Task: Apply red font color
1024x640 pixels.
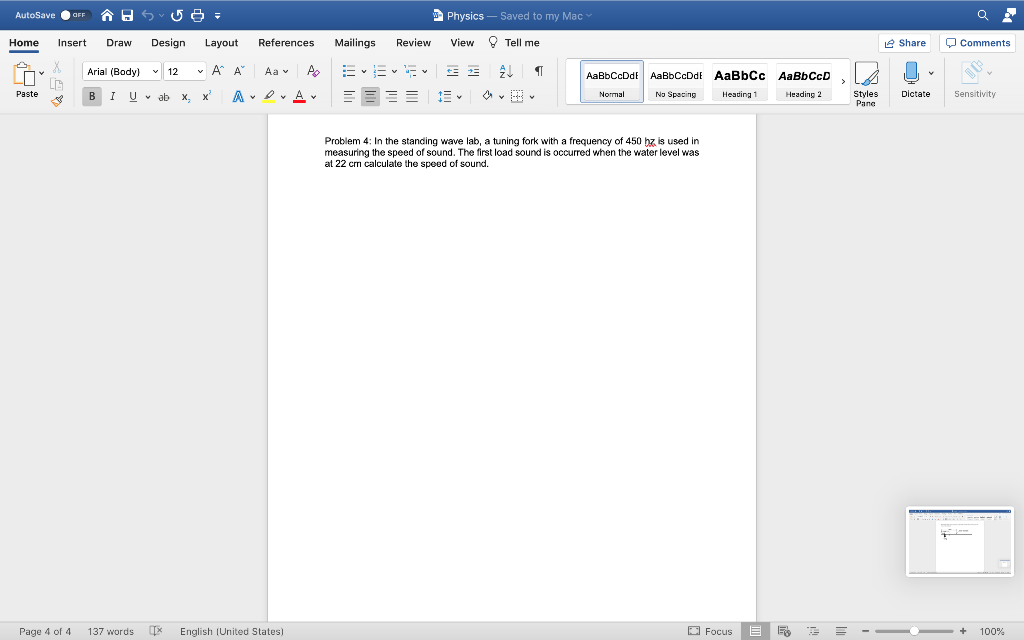Action: tap(299, 97)
